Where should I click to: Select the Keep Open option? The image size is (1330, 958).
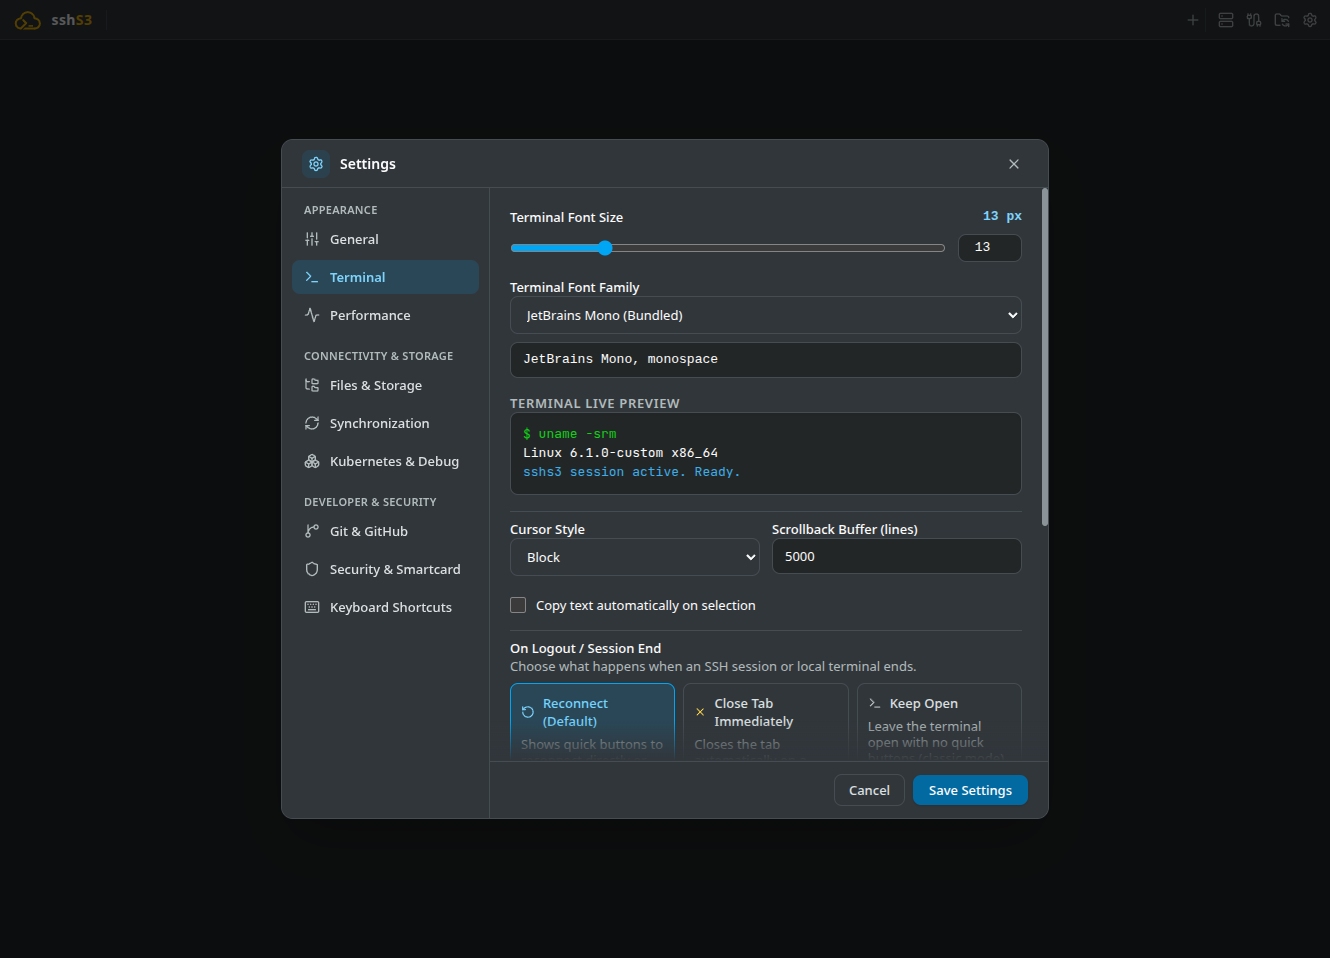pos(939,721)
